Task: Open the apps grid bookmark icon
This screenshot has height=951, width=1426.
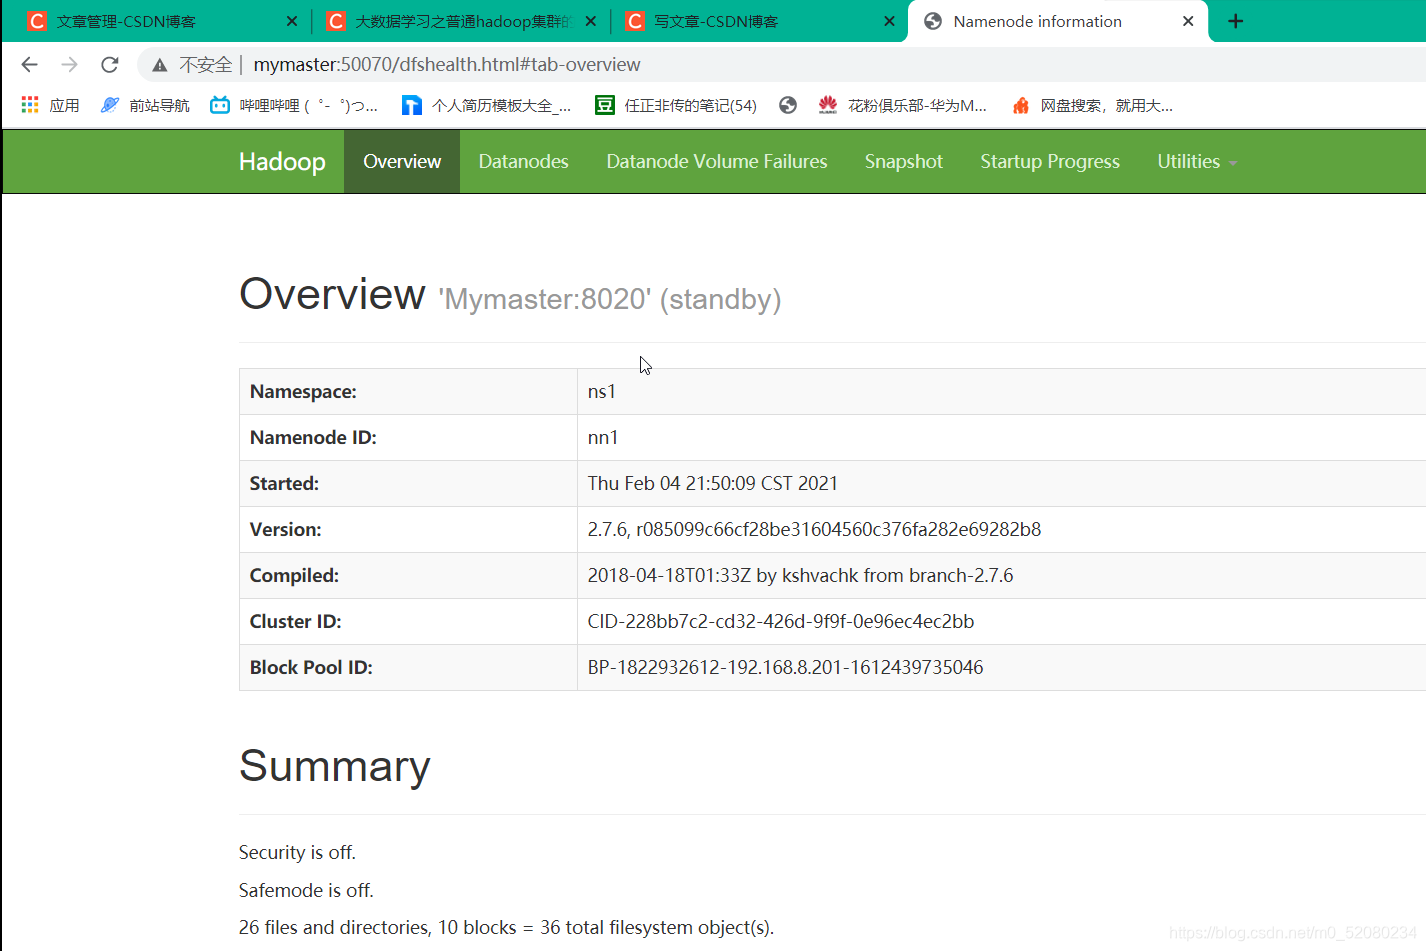Action: tap(30, 105)
